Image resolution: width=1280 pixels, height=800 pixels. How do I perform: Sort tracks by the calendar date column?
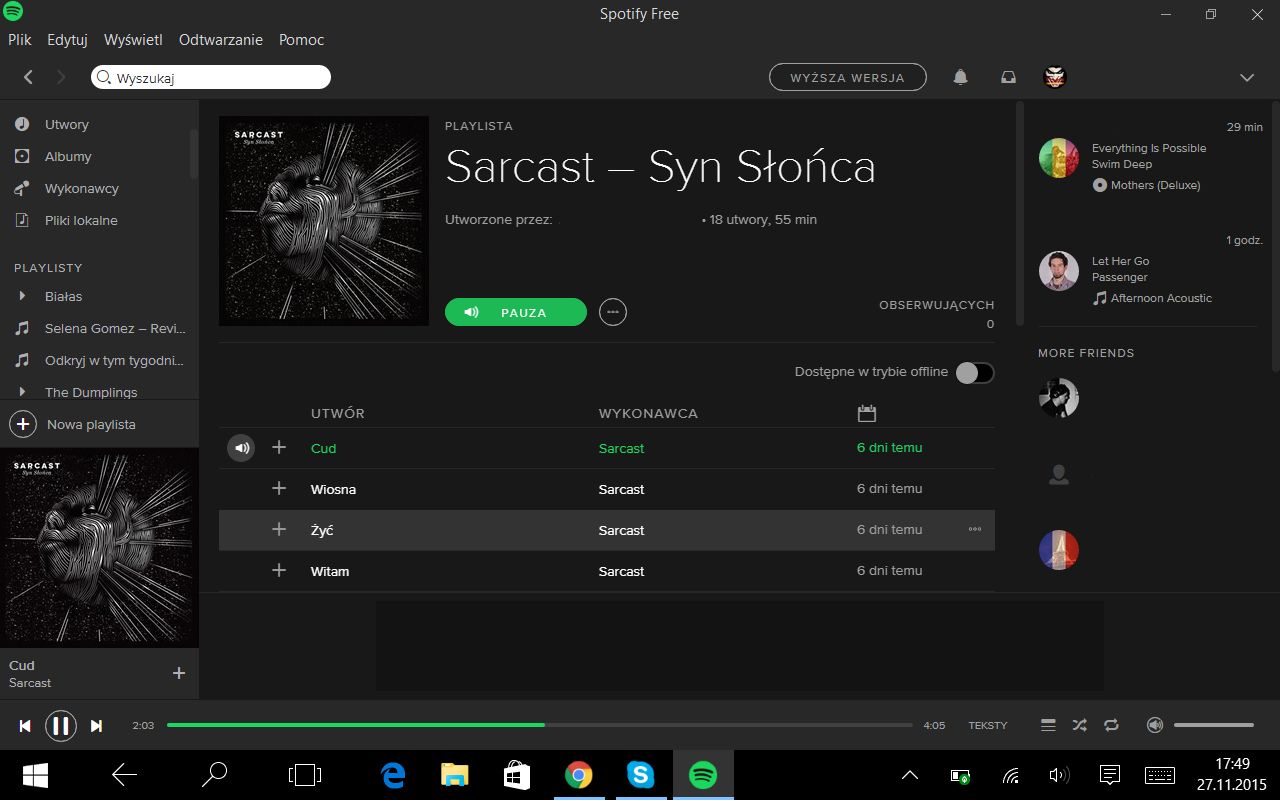pyautogui.click(x=867, y=413)
